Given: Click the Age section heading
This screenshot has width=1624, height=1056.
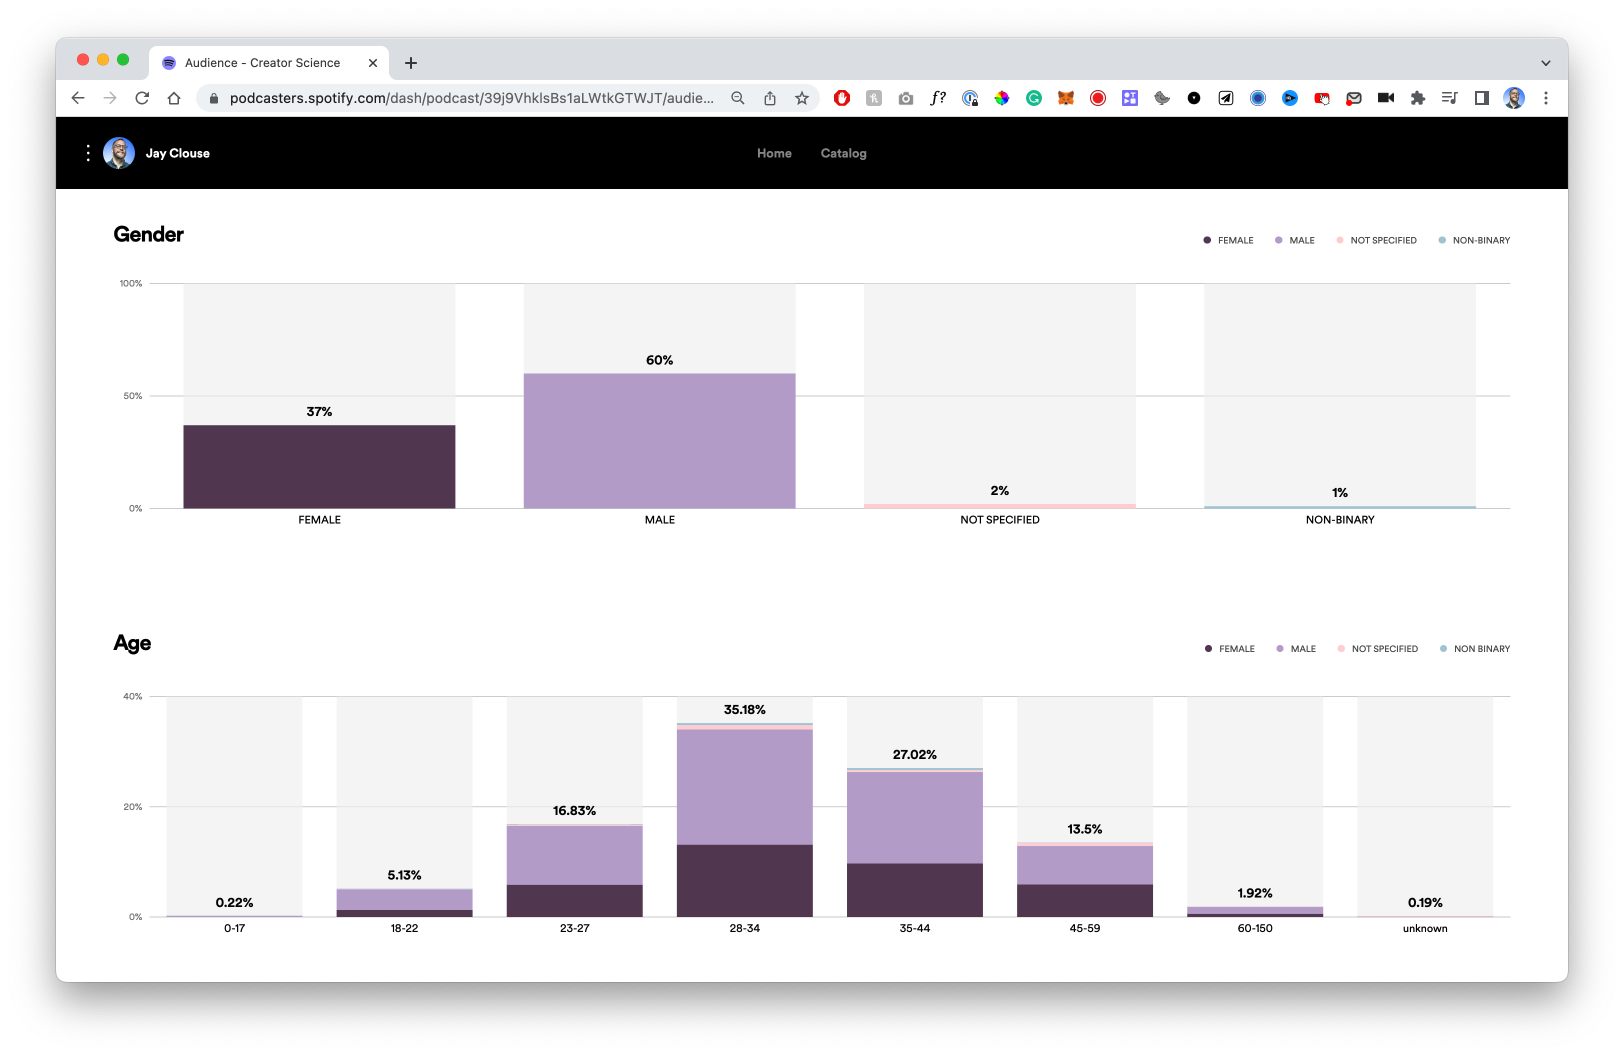Looking at the screenshot, I should [x=132, y=643].
